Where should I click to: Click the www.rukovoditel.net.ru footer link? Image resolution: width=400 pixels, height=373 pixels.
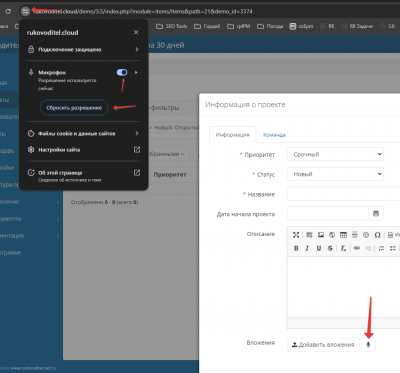(33, 368)
